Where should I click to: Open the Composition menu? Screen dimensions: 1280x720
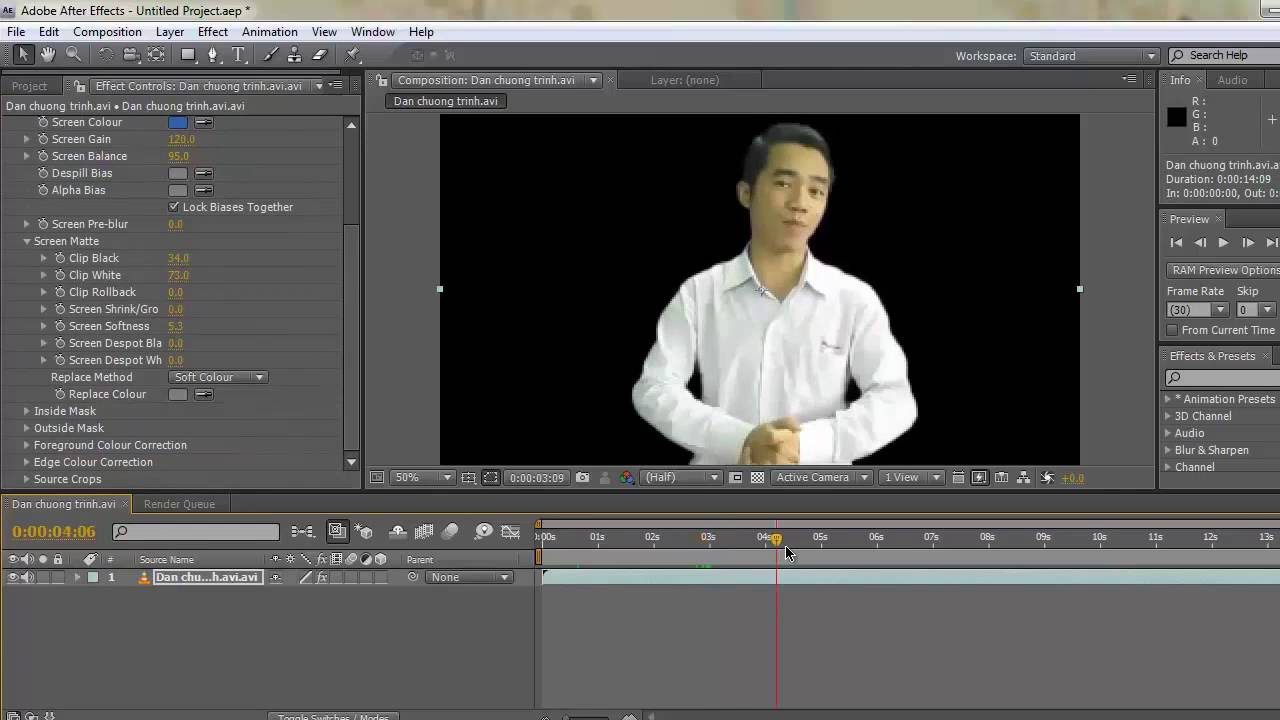pyautogui.click(x=107, y=32)
